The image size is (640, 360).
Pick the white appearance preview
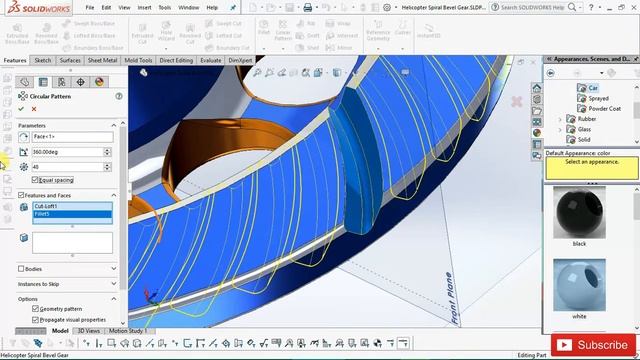(579, 285)
